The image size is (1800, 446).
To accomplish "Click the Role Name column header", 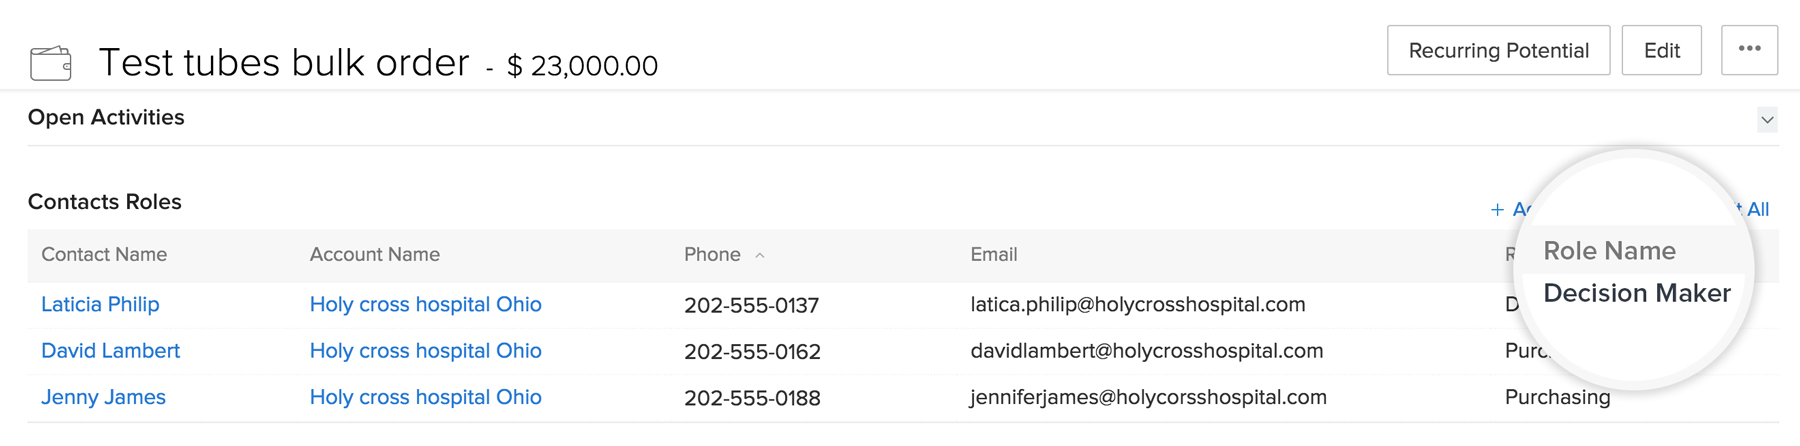I will [x=1609, y=251].
